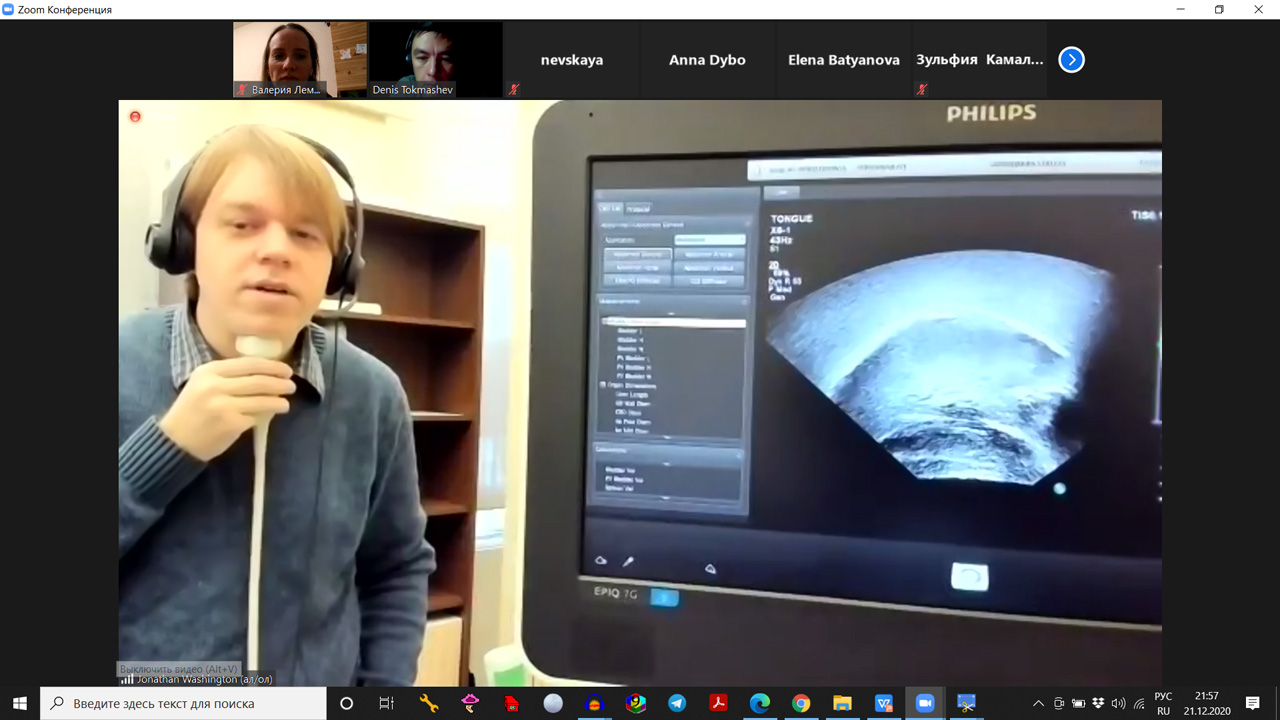1280x720 pixels.
Task: Click the red recording indicator dot
Action: [135, 117]
